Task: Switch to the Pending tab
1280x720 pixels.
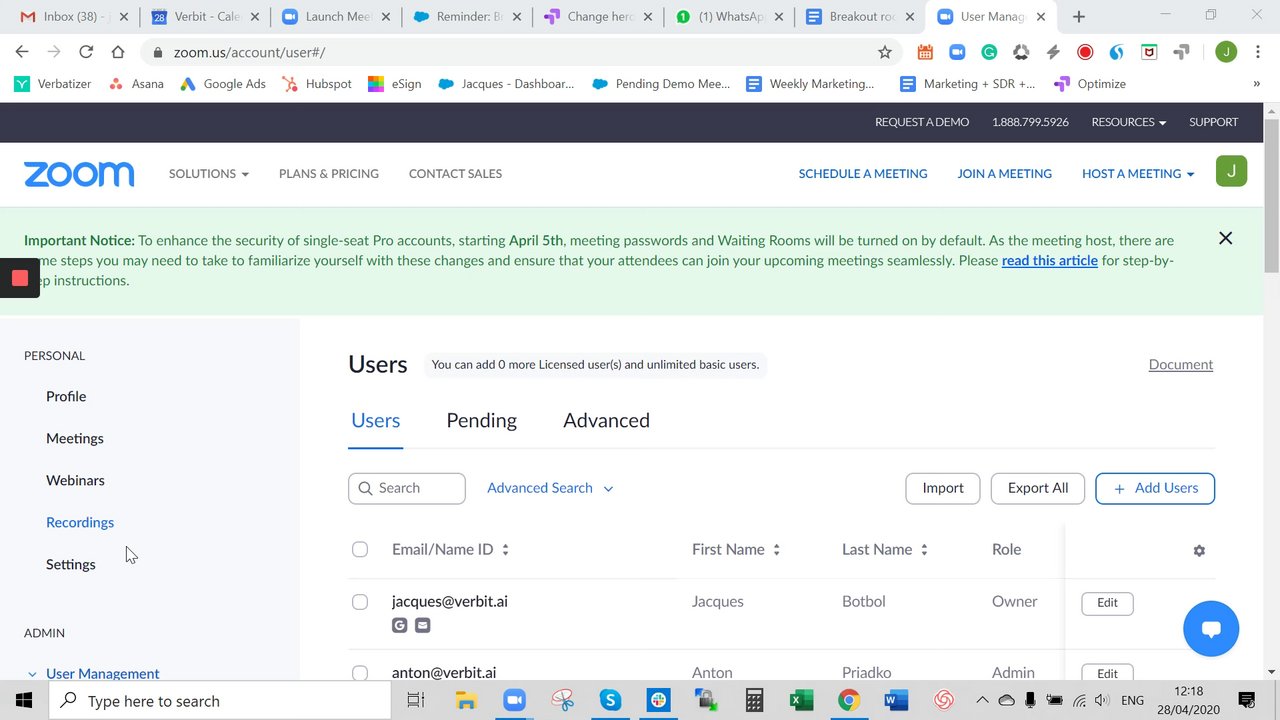Action: [x=481, y=421]
